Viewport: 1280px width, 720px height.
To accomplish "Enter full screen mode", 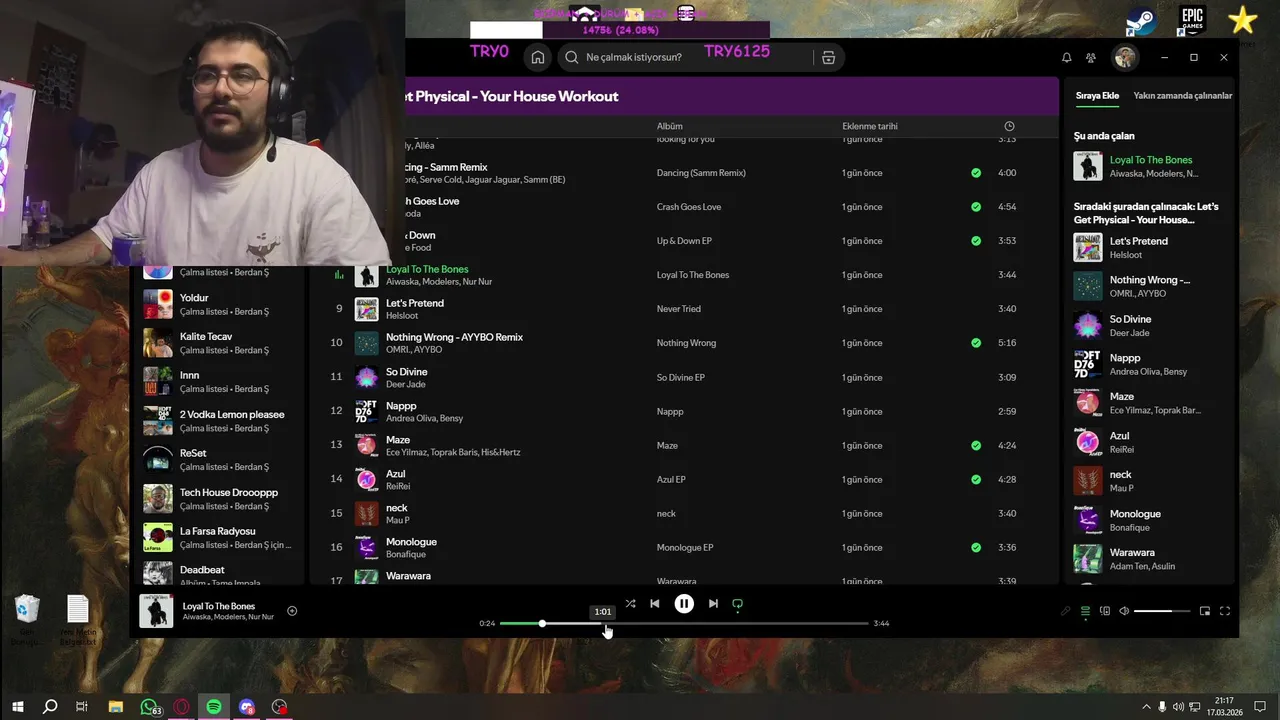I will pyautogui.click(x=1225, y=611).
